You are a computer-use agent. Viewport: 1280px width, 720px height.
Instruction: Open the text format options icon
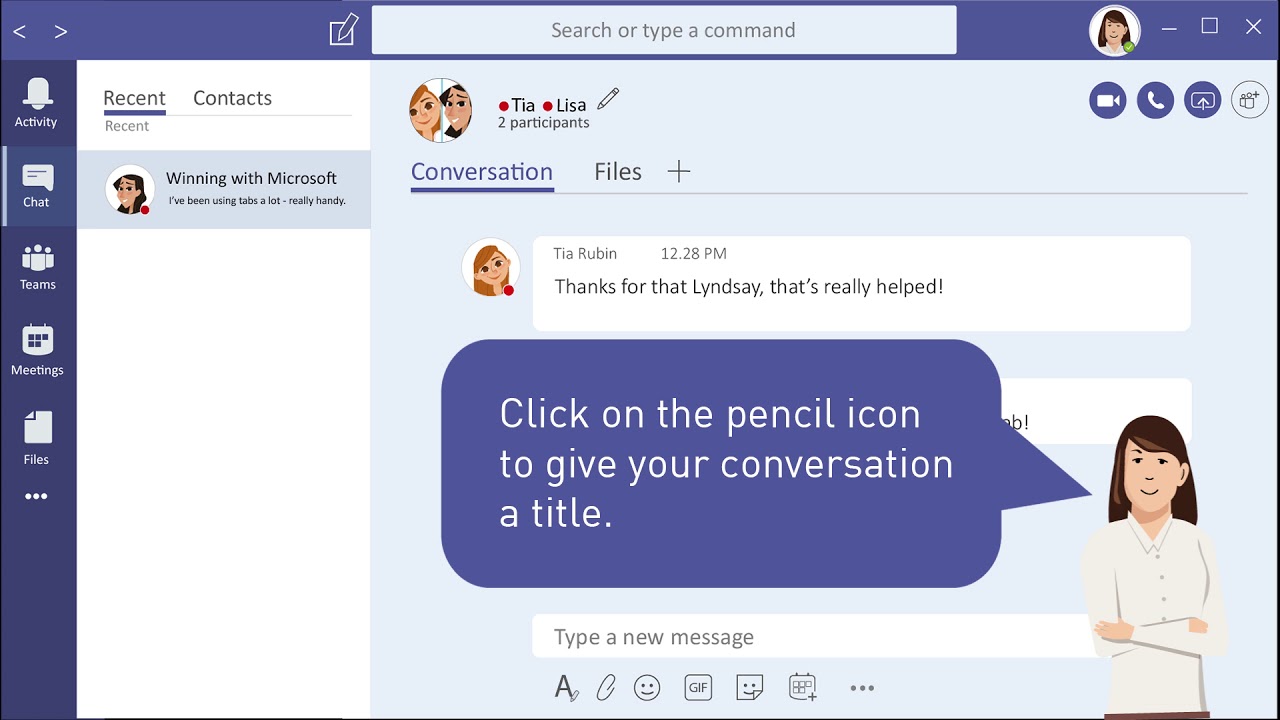coord(566,688)
